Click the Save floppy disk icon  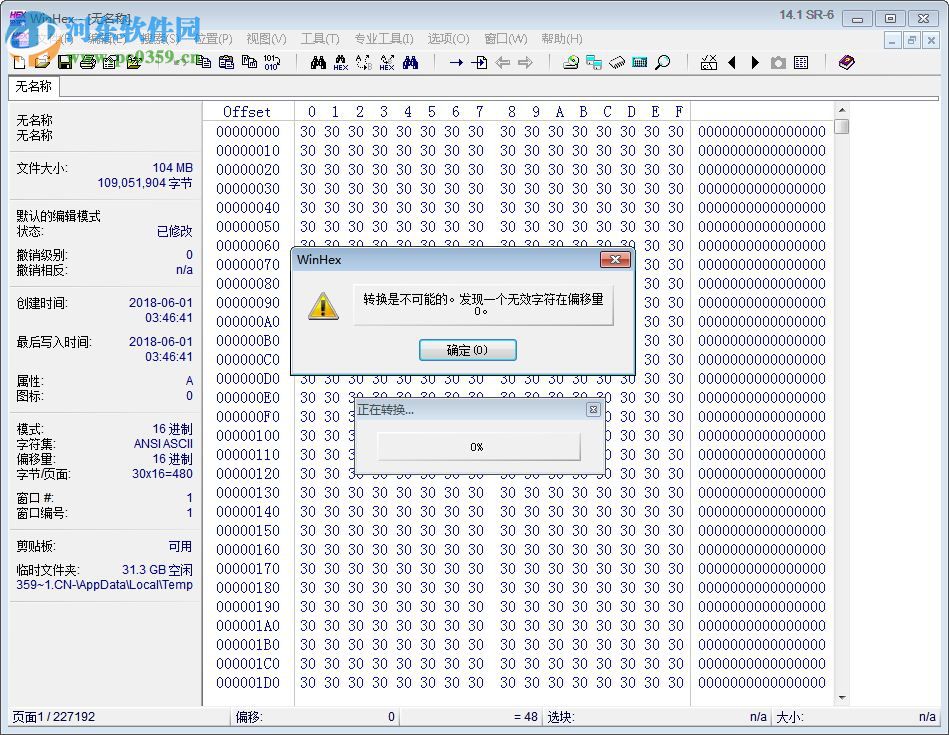tap(65, 62)
